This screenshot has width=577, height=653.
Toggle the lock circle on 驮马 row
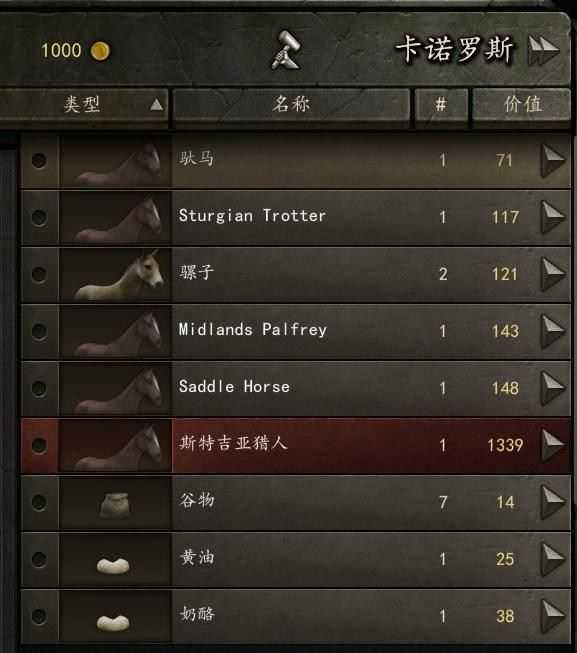(39, 160)
